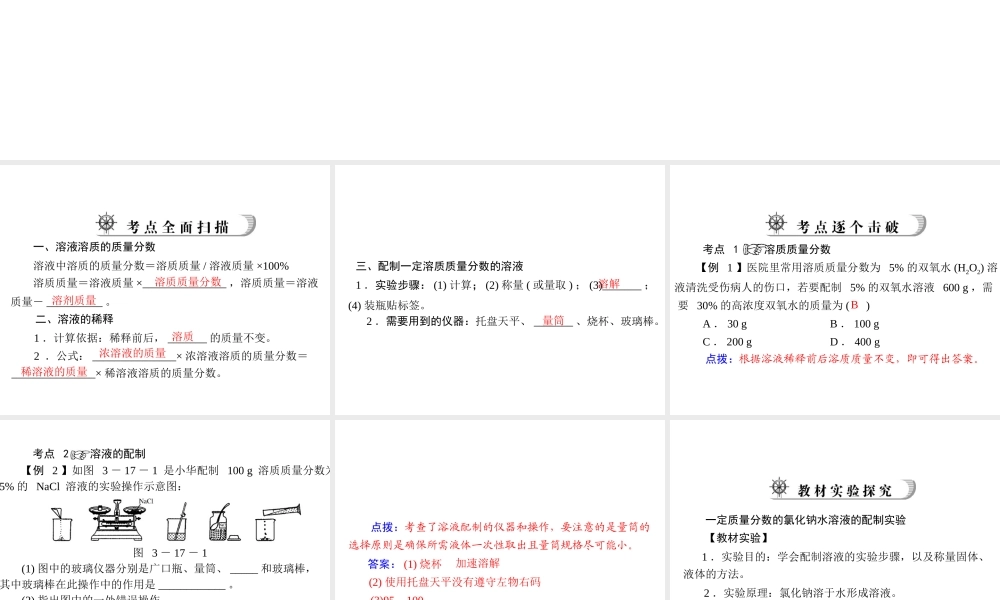Click the red answer 溶质质量分数

pyautogui.click(x=188, y=282)
